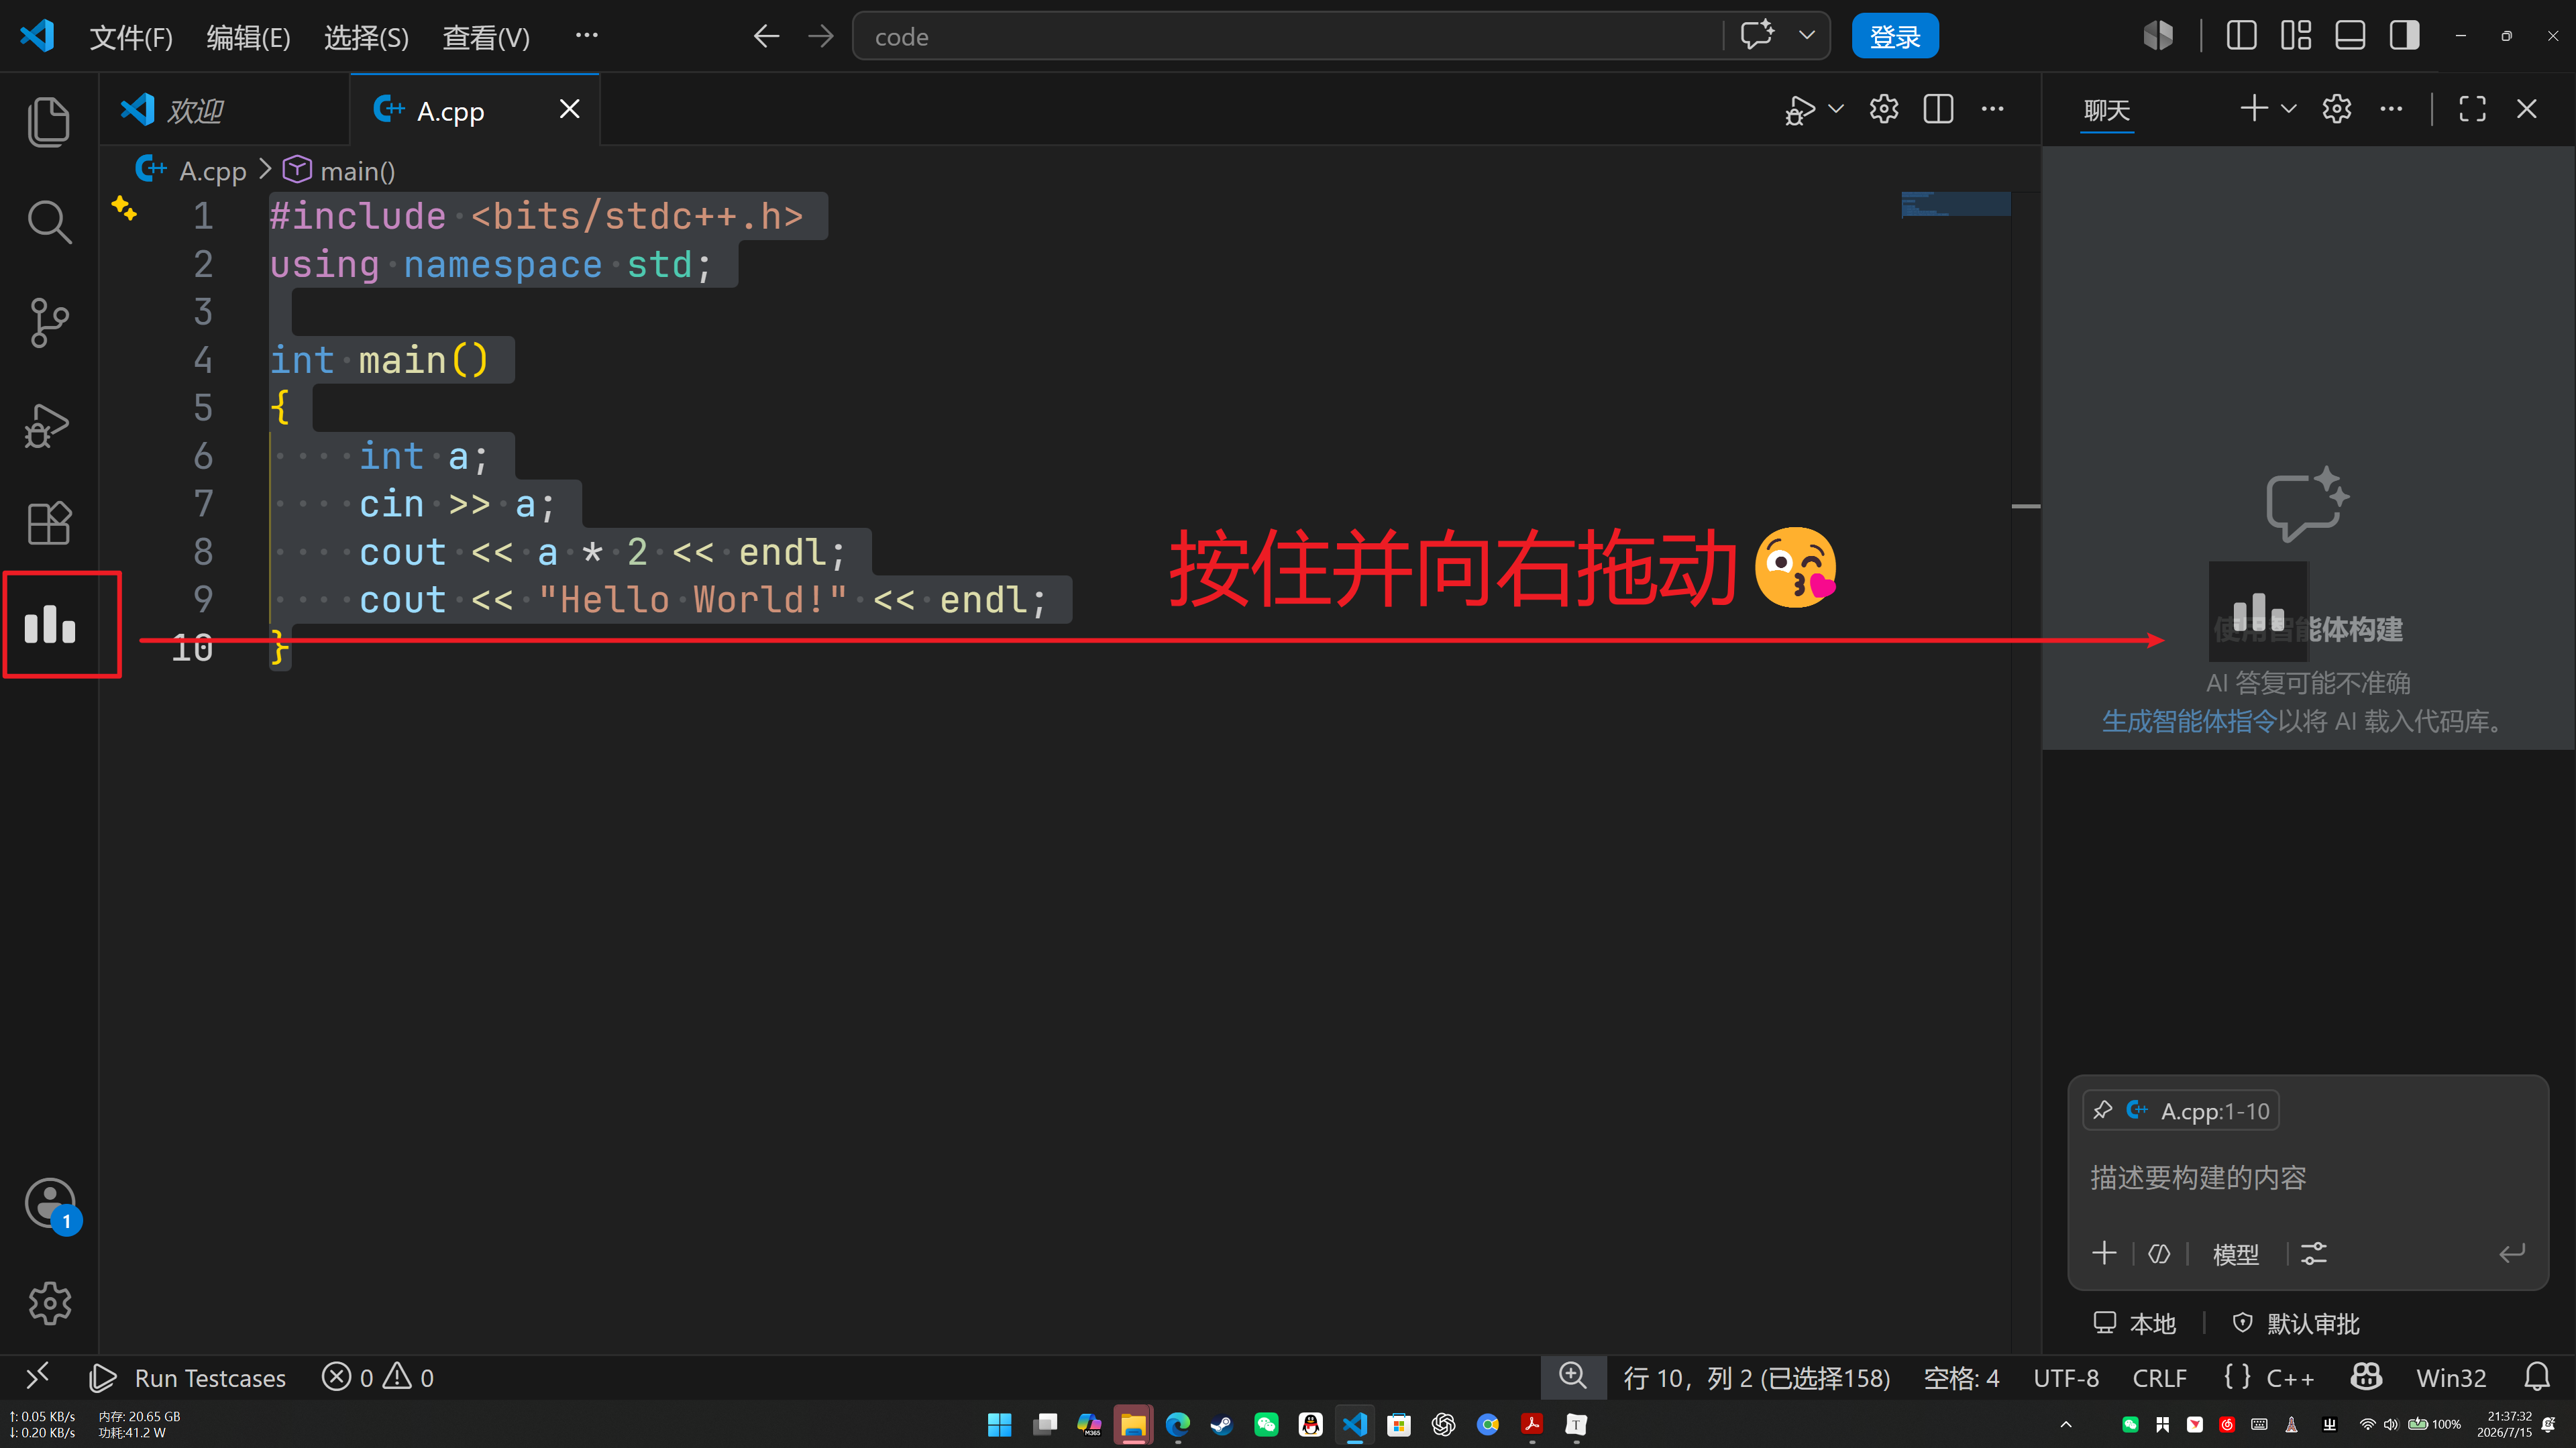Open the 模型 model picker in chat input
The height and width of the screenshot is (1448, 2576).
point(2236,1254)
